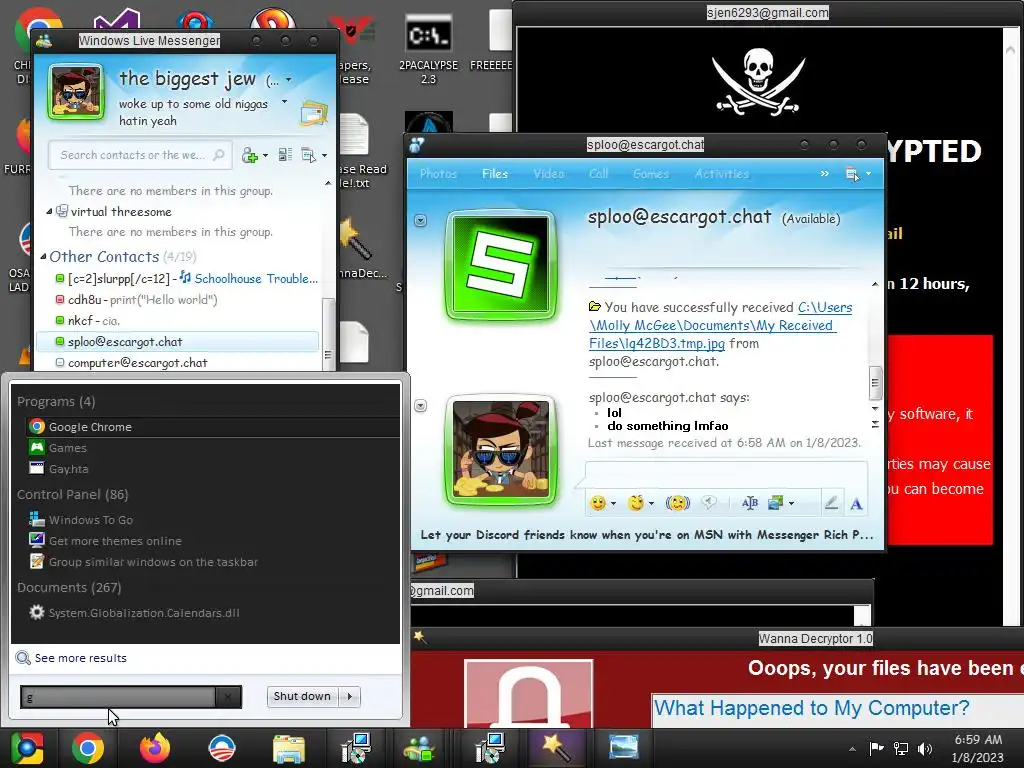
Task: Open Google Chrome from Start search results
Action: pyautogui.click(x=212, y=427)
